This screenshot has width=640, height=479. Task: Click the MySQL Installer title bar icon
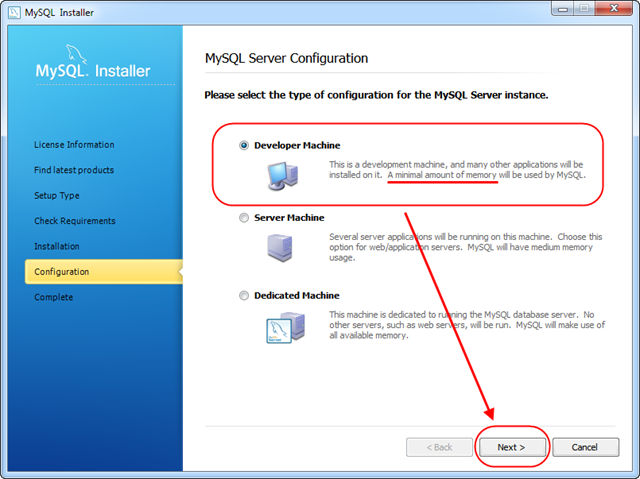14,12
